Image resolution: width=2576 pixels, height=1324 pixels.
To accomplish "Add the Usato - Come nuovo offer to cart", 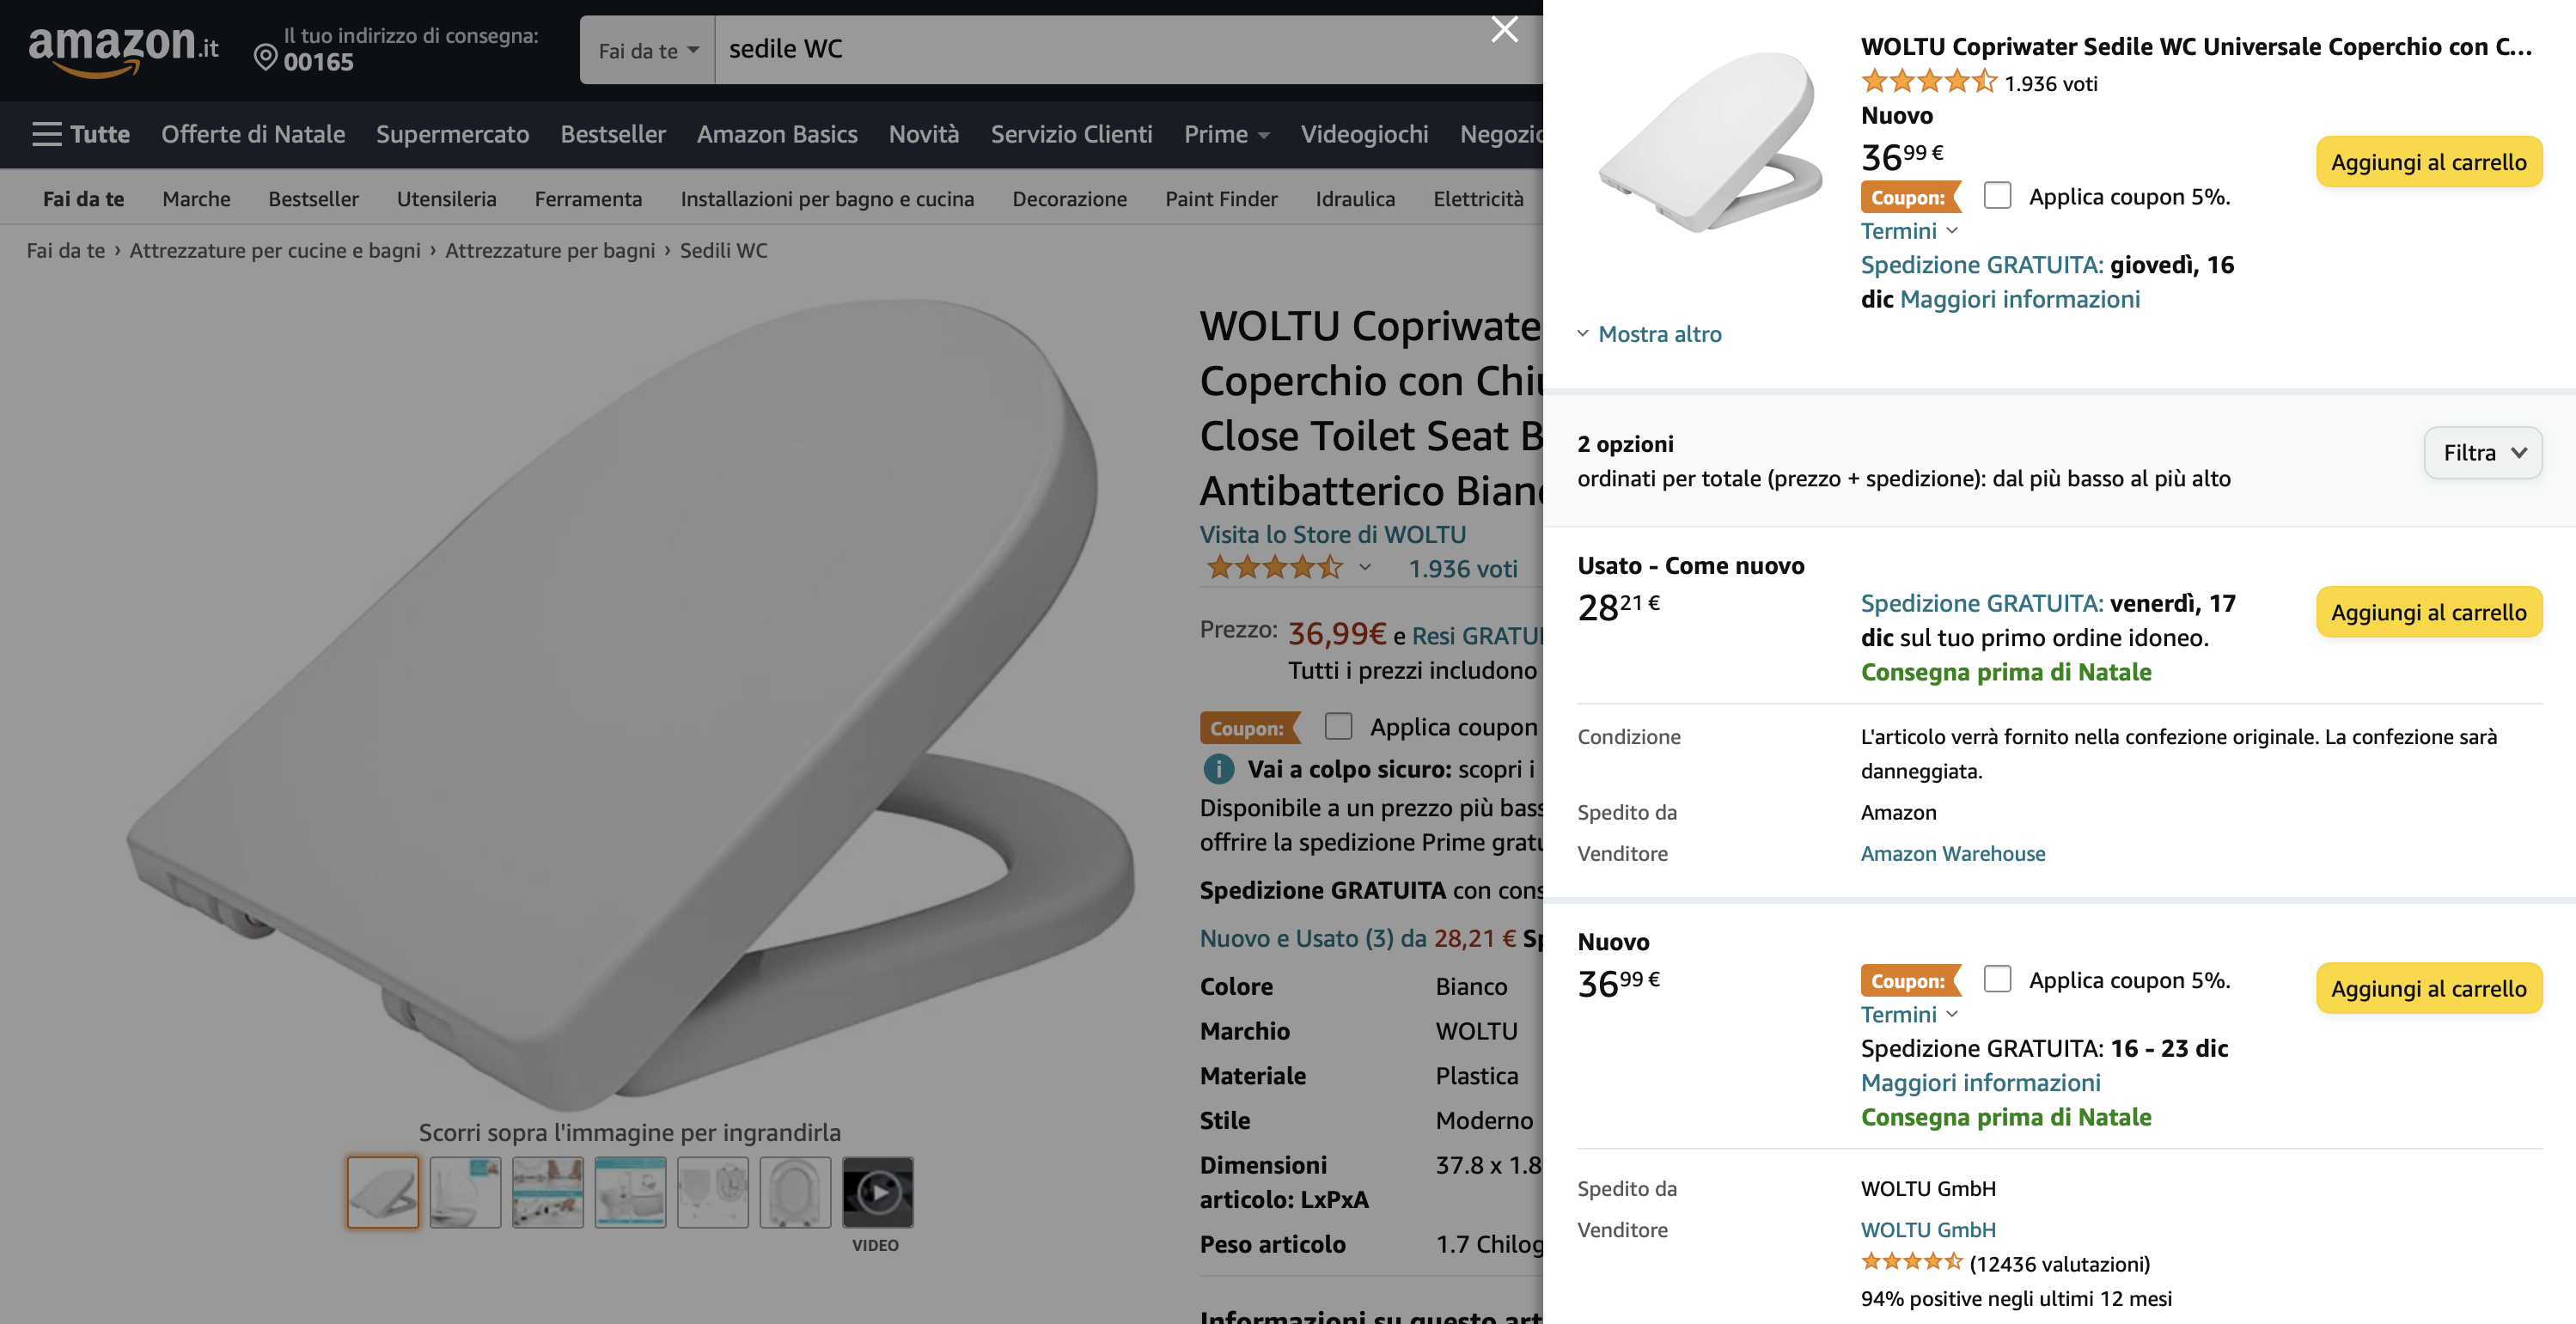I will (2428, 612).
